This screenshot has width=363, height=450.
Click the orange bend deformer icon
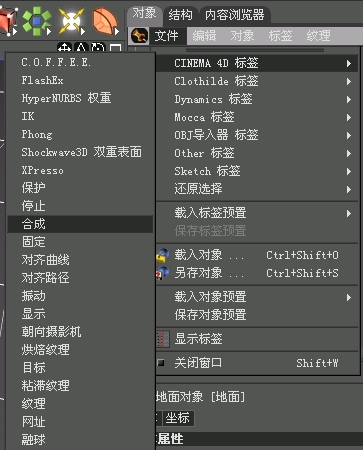[x=105, y=21]
